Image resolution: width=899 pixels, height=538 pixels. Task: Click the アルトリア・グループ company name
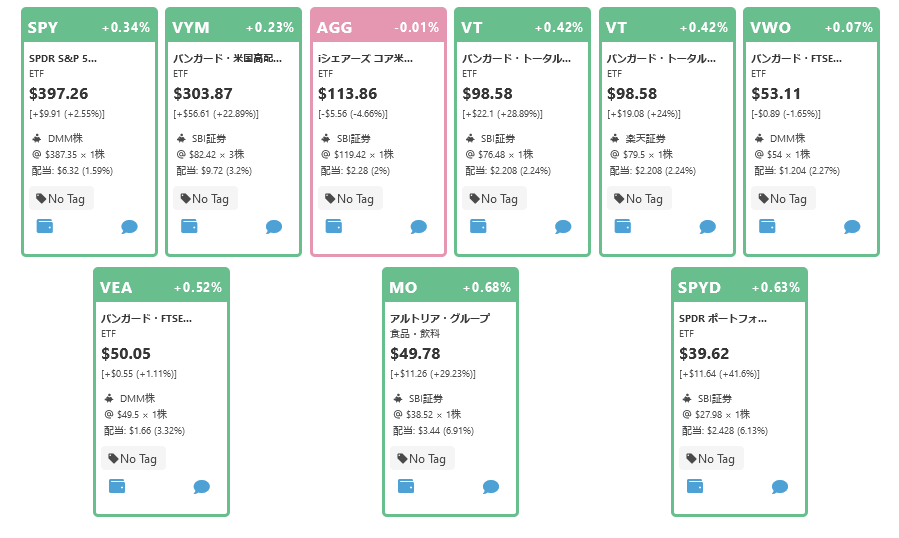[440, 318]
